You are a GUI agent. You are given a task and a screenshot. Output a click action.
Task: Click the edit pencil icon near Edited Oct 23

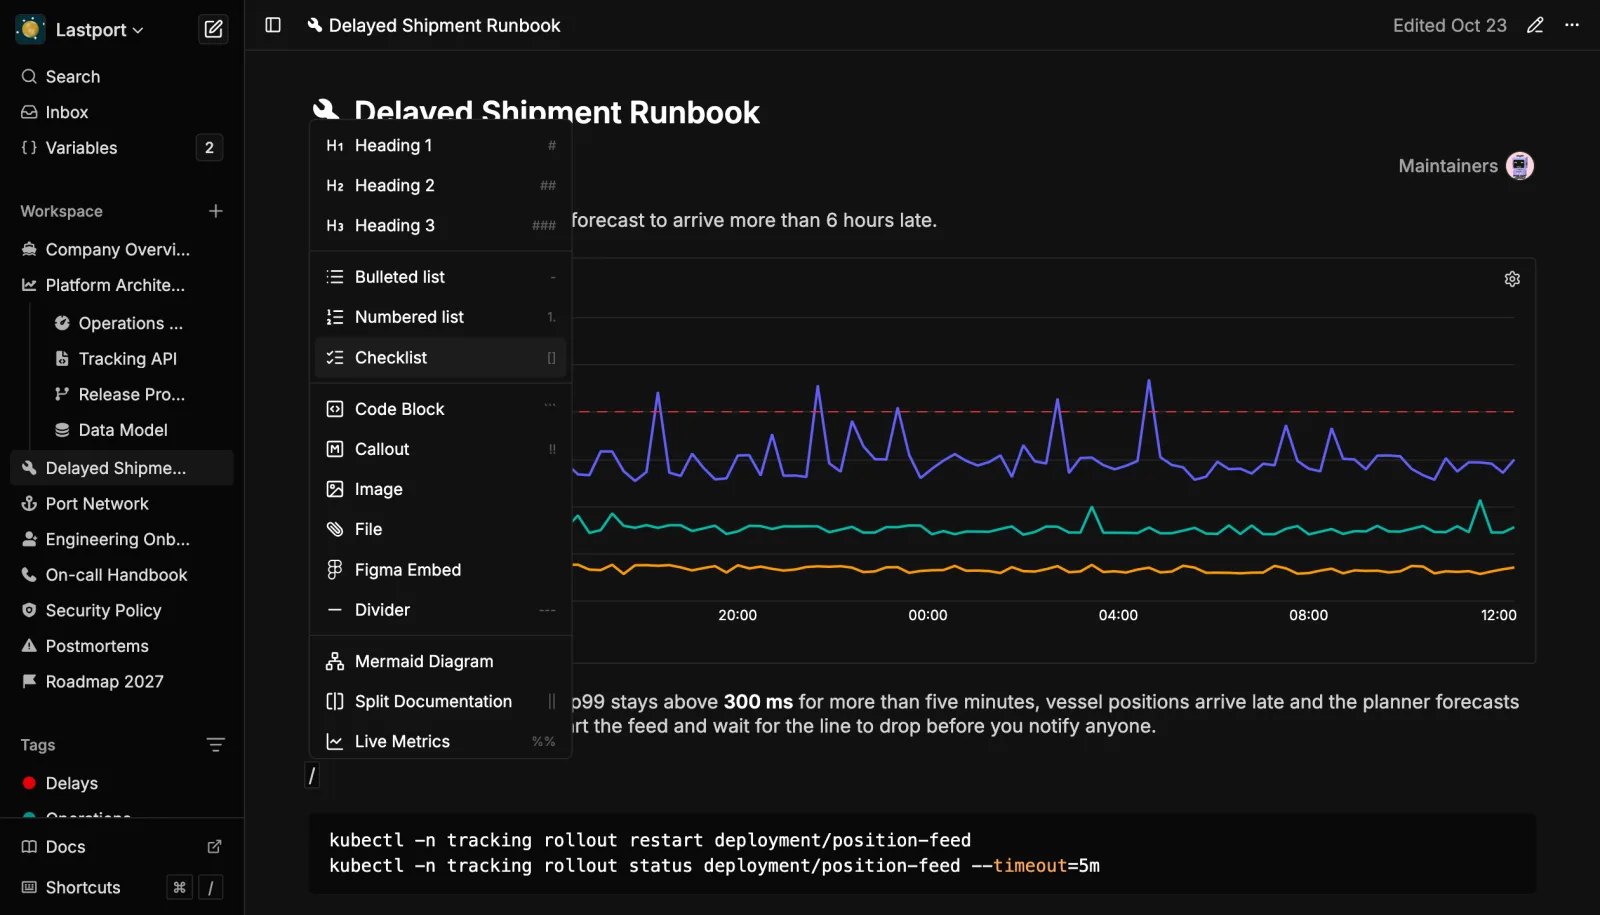click(x=1535, y=25)
